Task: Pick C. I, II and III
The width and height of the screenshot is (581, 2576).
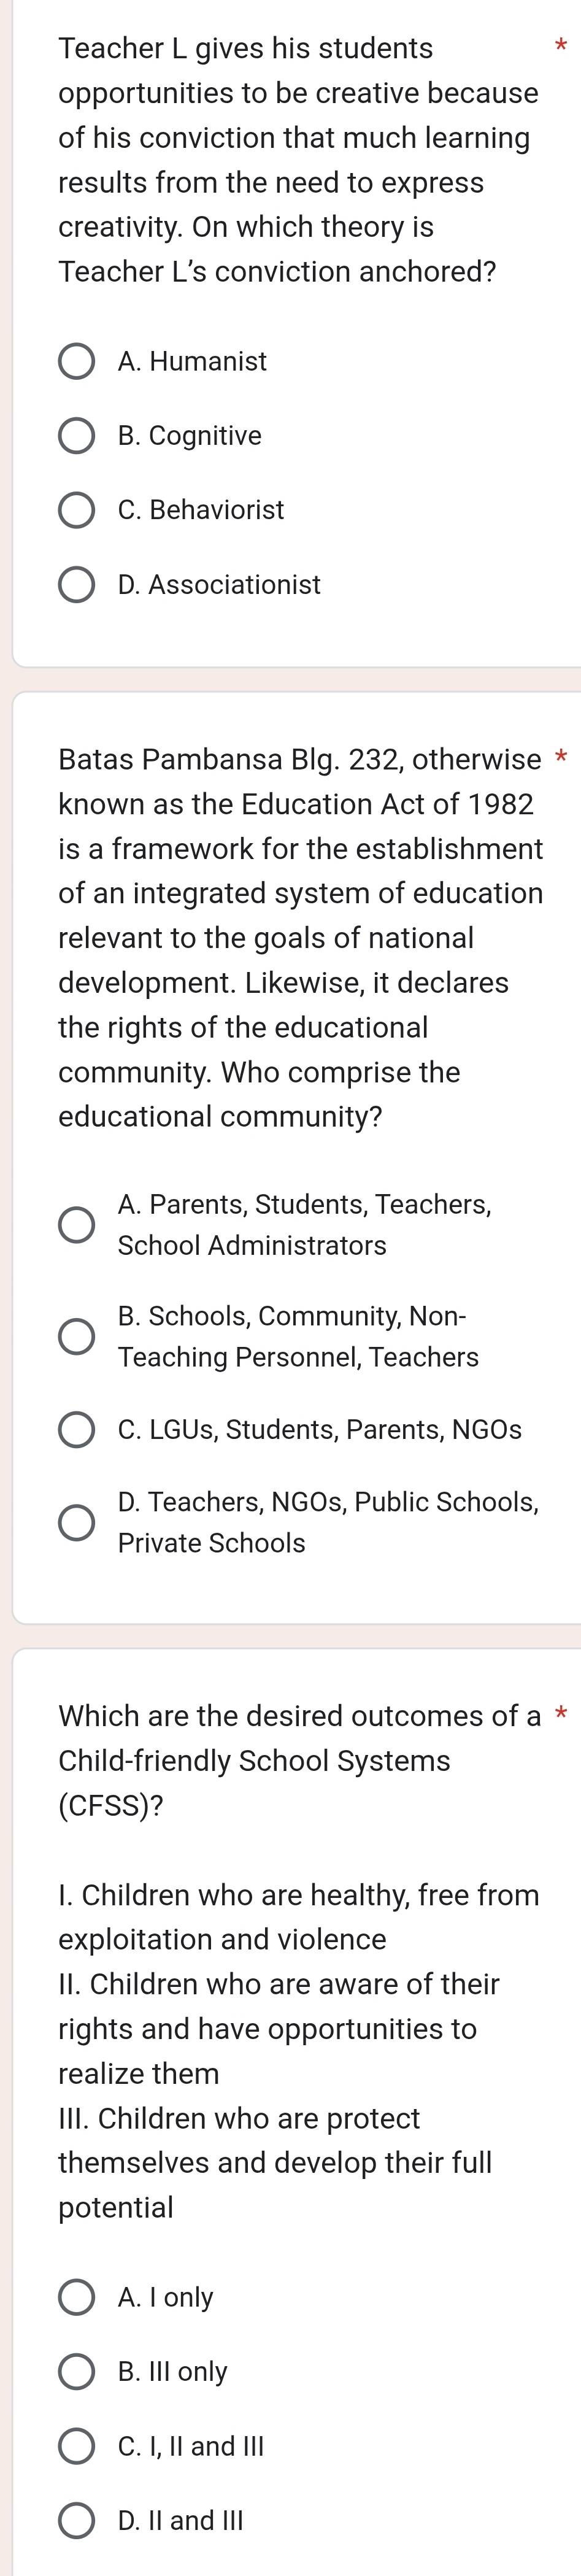Action: (x=76, y=2447)
